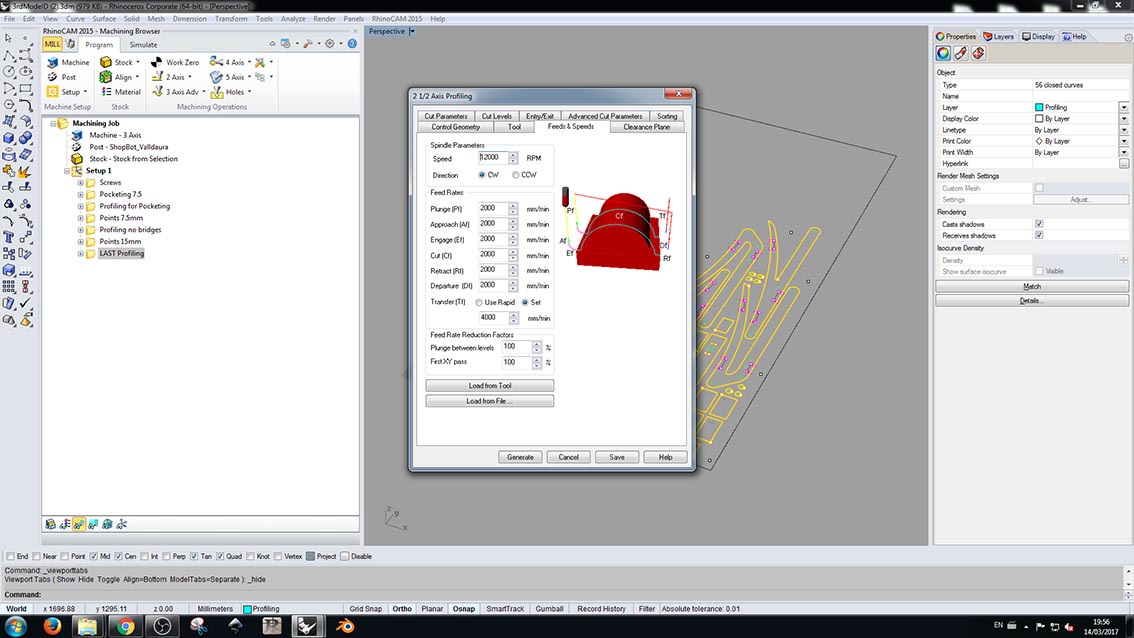Launch Blender from the taskbar
1134x638 pixels.
344,626
